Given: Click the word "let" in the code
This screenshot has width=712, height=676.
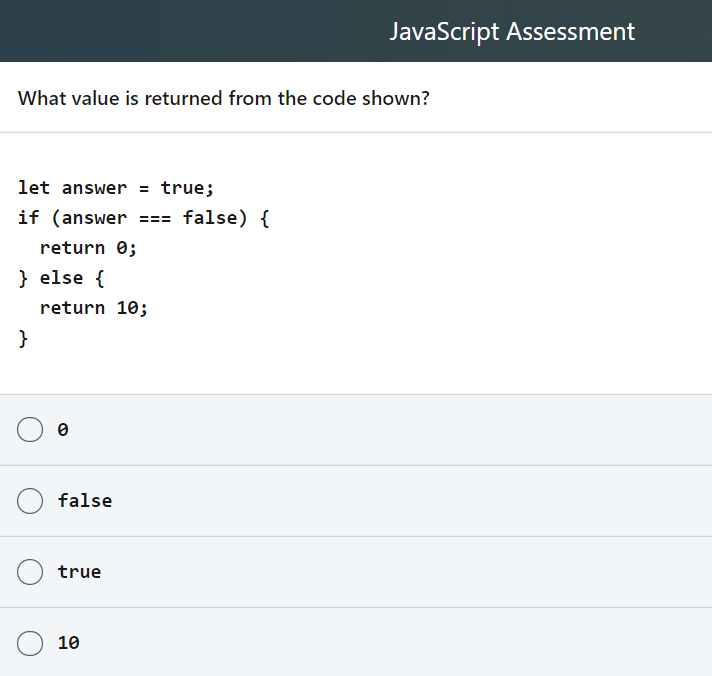Looking at the screenshot, I should [x=34, y=188].
